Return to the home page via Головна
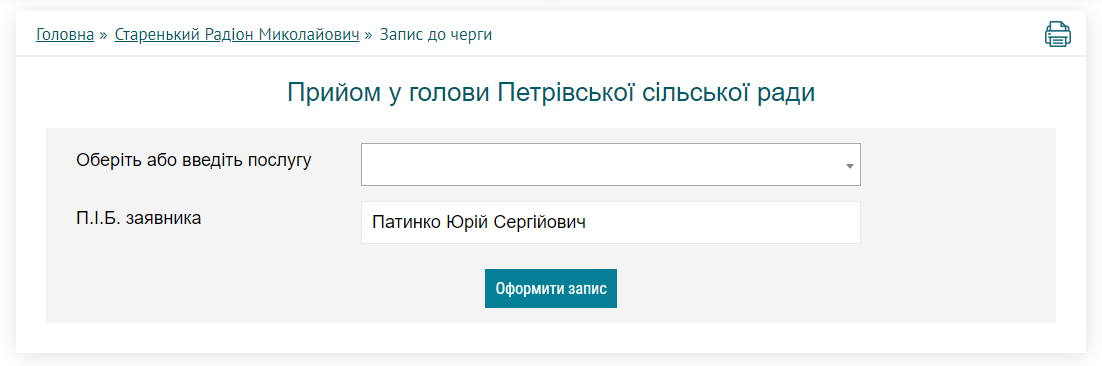Viewport: 1102px width, 366px height. tap(65, 35)
